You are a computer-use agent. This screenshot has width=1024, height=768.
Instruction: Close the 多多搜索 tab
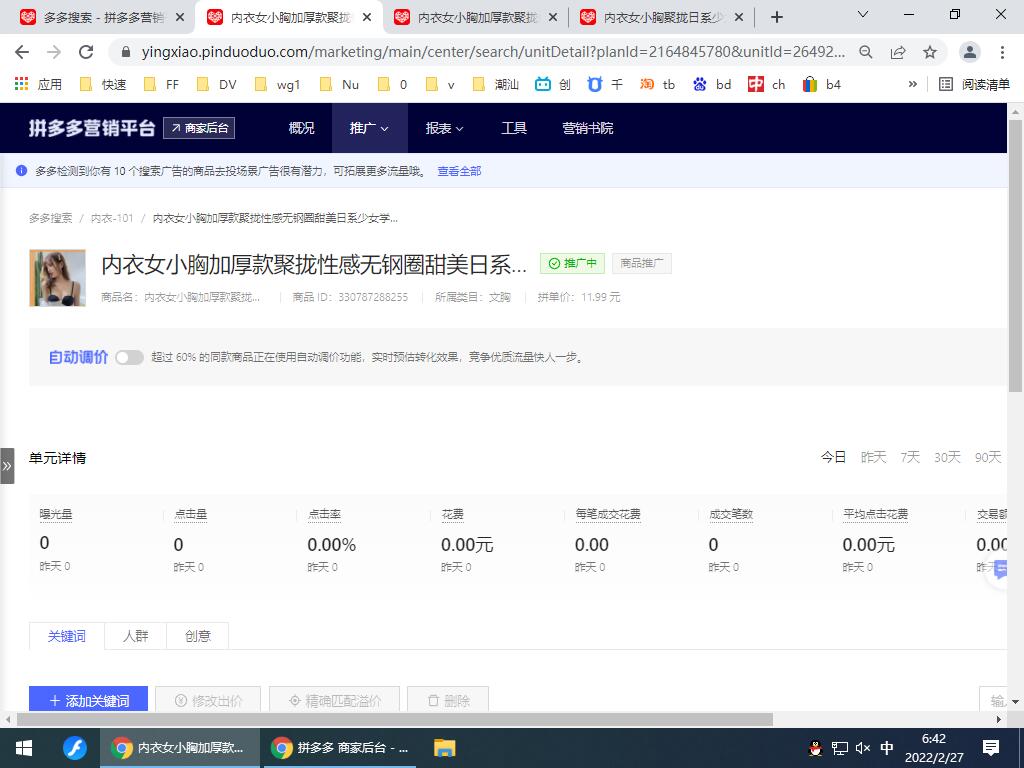point(180,18)
